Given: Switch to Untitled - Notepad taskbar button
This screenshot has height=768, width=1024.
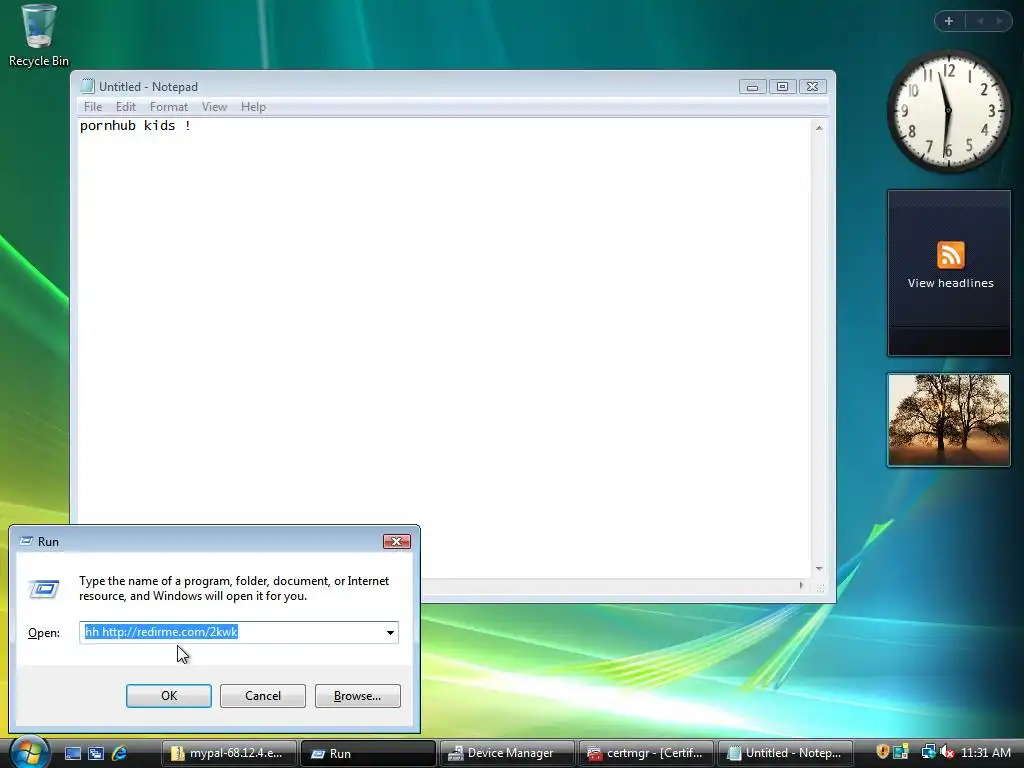Looking at the screenshot, I should [x=785, y=753].
